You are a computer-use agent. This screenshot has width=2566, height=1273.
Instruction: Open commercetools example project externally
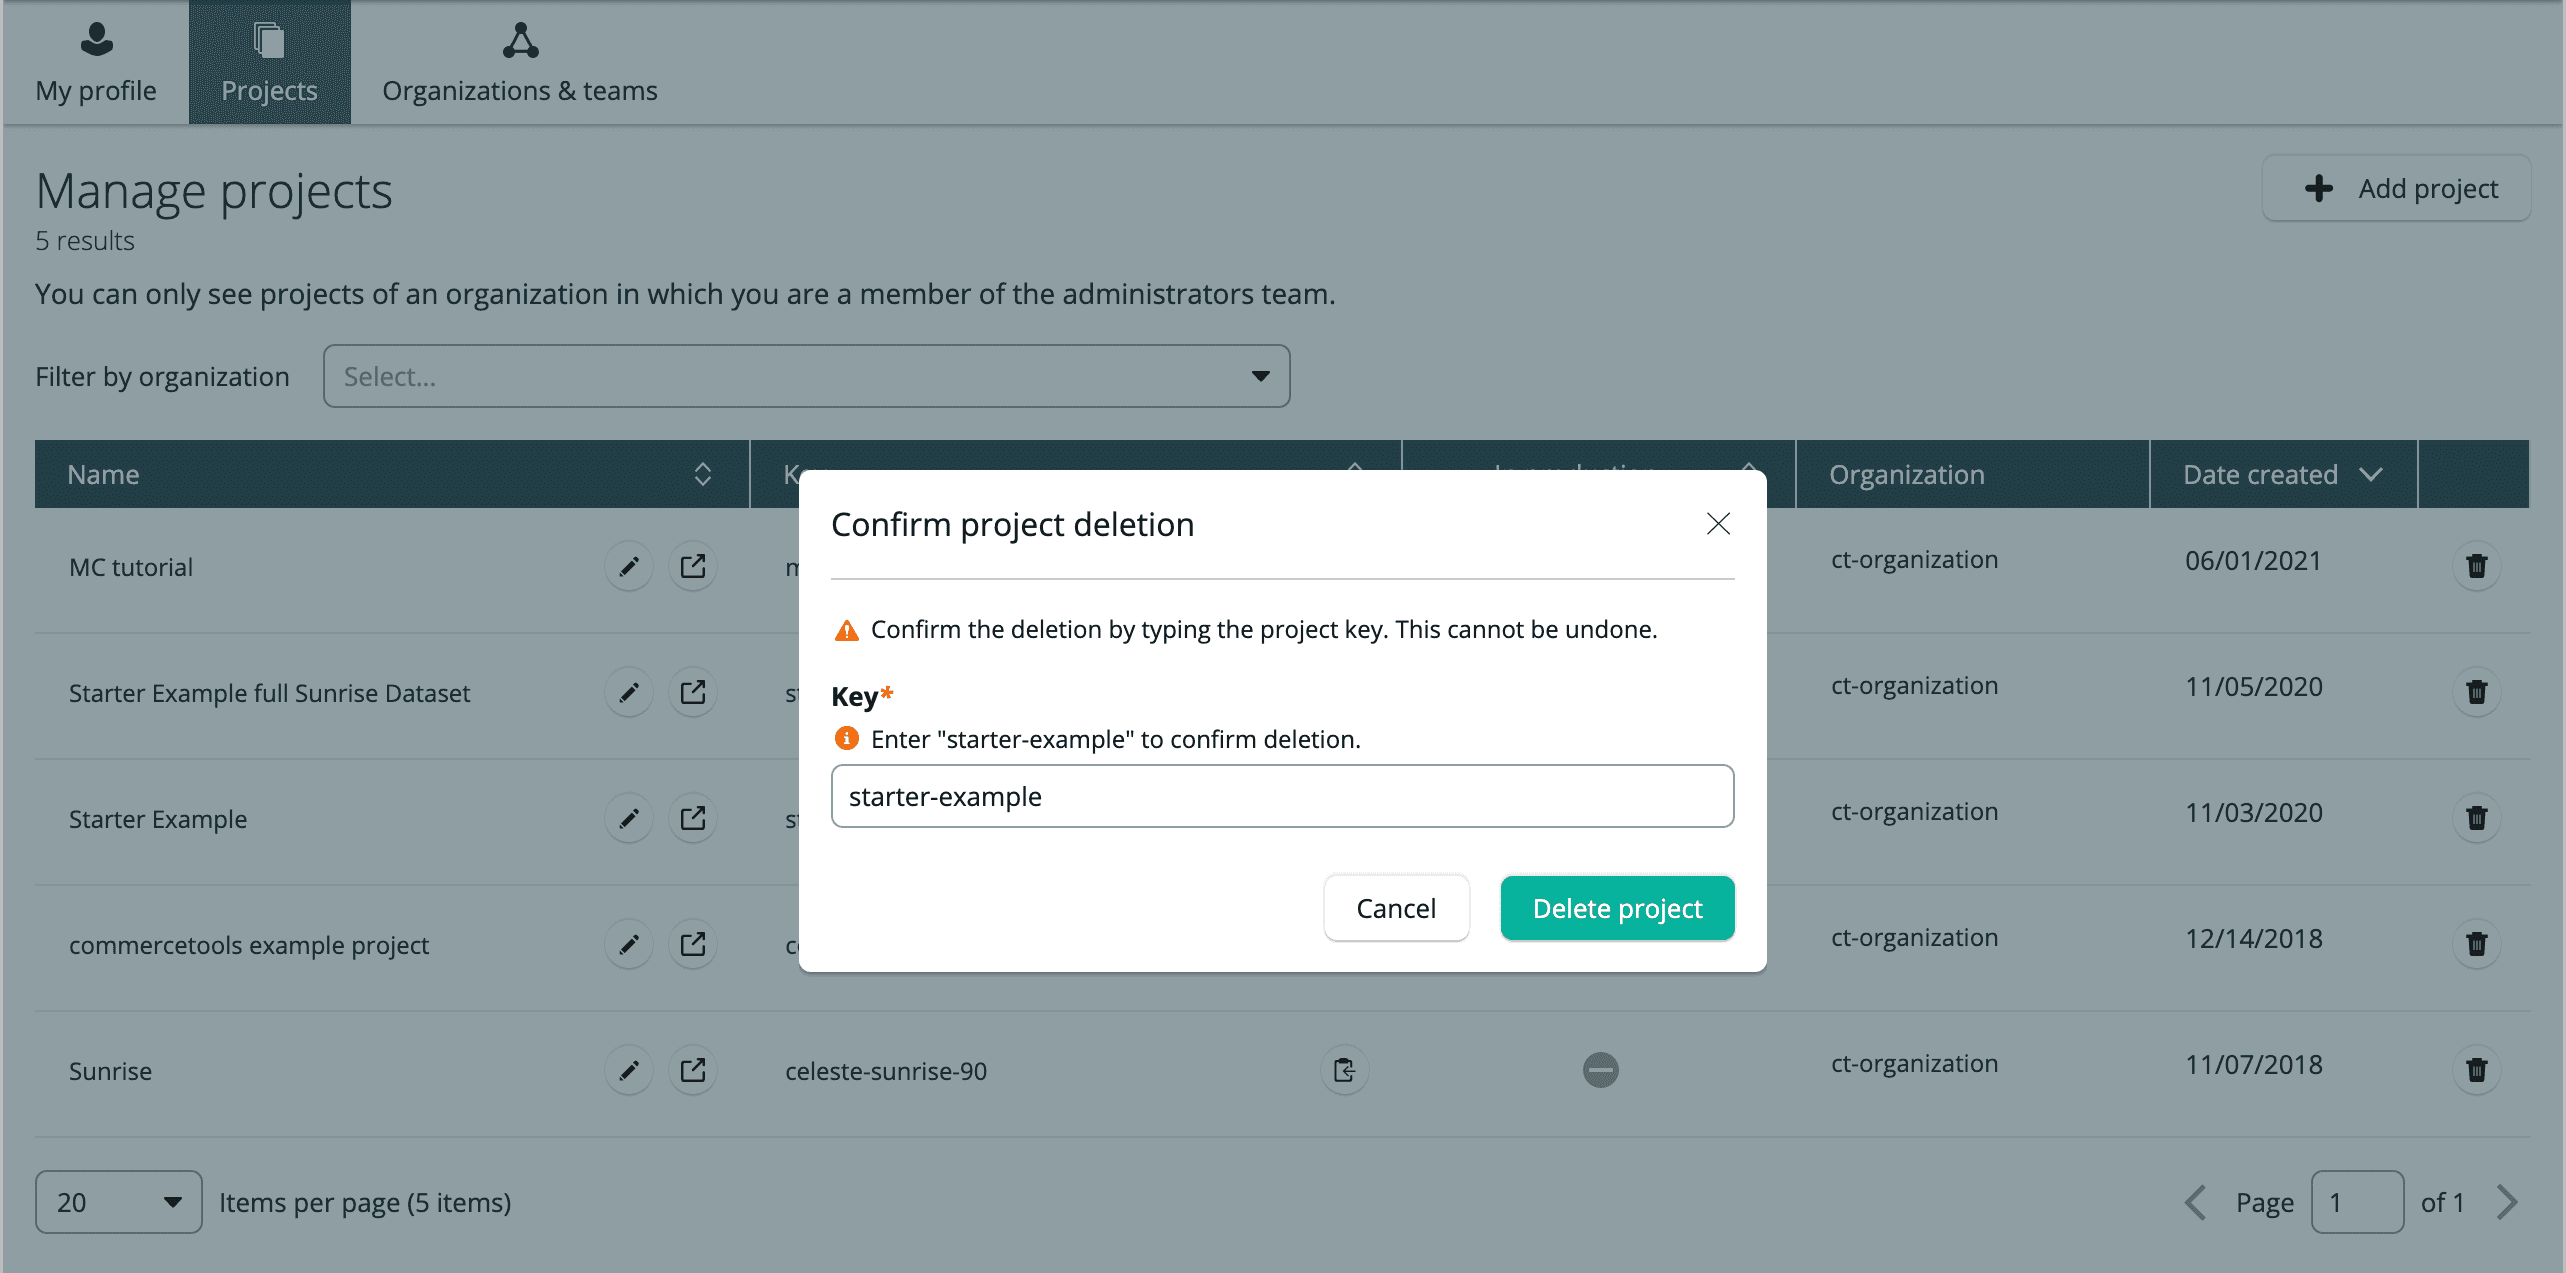692,945
